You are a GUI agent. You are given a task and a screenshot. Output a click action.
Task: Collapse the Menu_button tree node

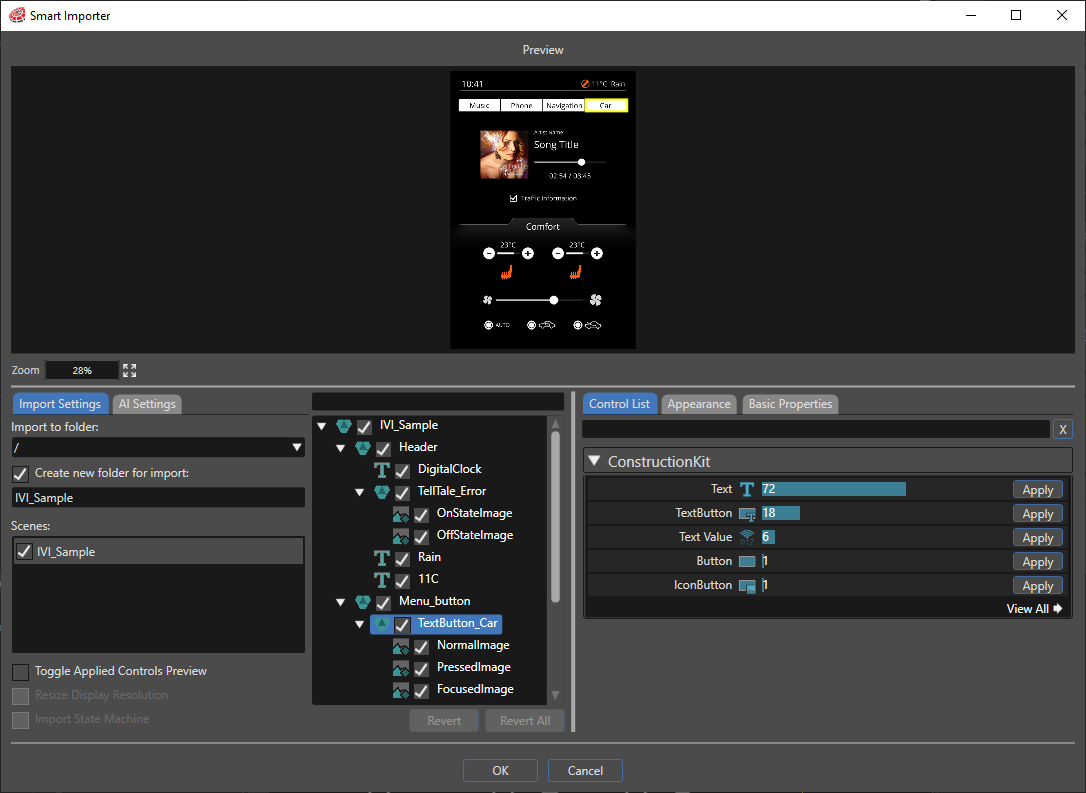[x=340, y=603]
